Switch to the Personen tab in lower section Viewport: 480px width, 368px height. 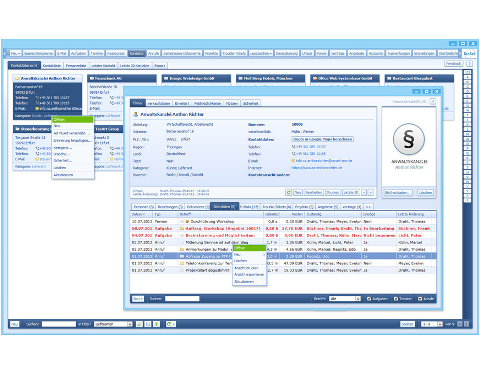click(143, 207)
